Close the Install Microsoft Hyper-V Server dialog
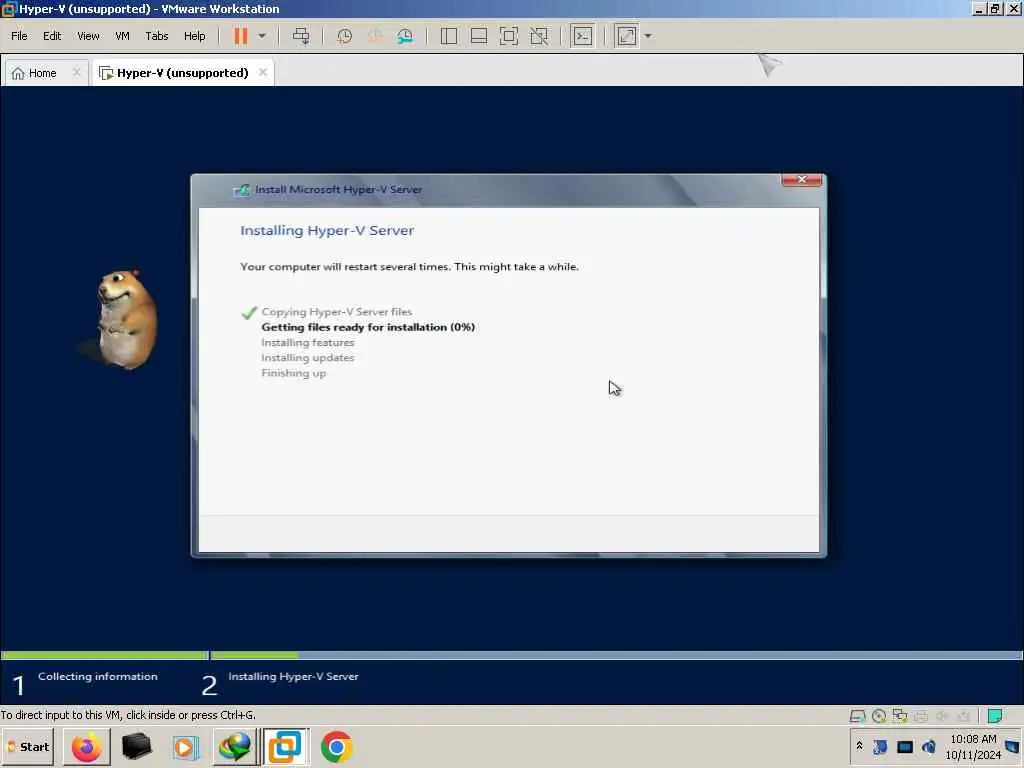Image resolution: width=1024 pixels, height=768 pixels. point(801,180)
